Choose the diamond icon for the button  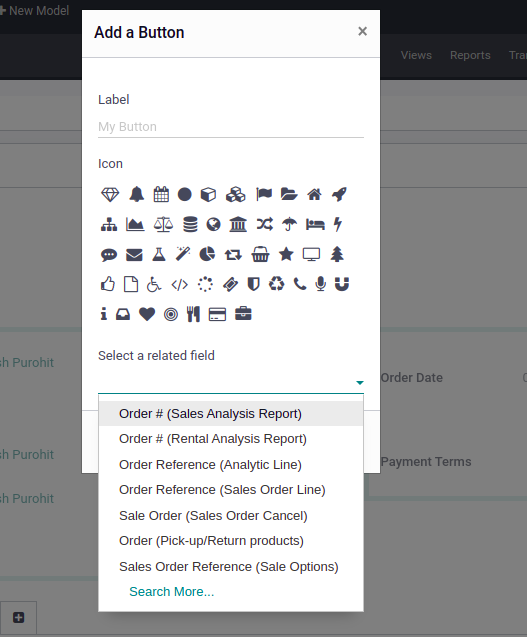coord(110,195)
